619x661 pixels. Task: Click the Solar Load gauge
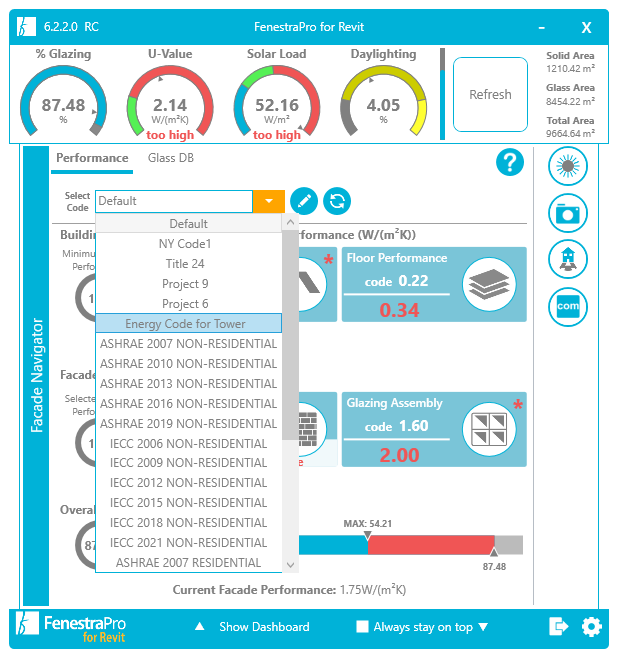[277, 101]
